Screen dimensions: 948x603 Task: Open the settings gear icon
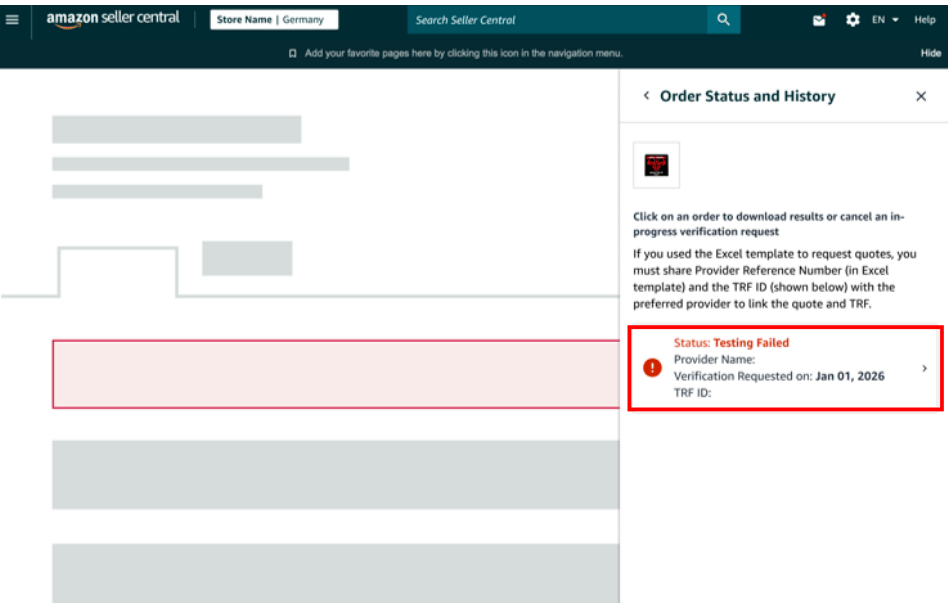(852, 20)
